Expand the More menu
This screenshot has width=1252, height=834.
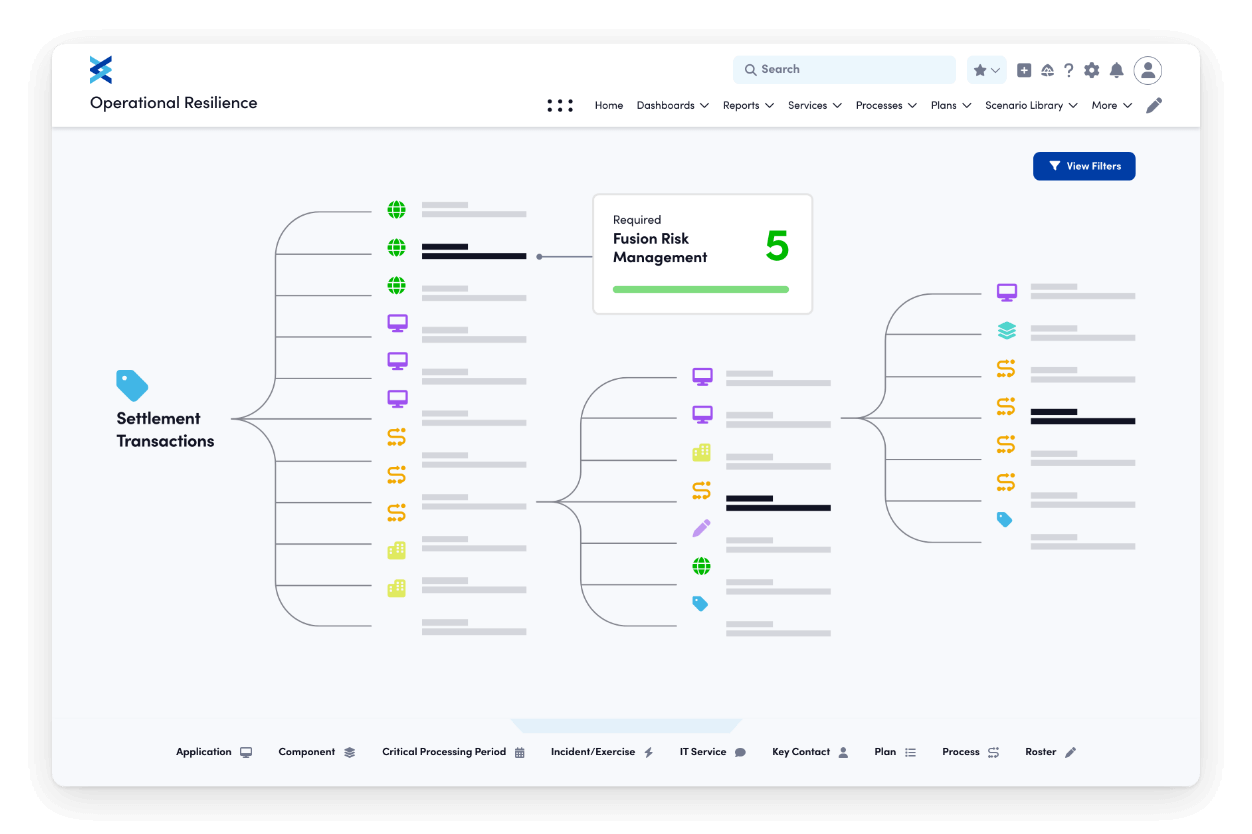(1111, 105)
